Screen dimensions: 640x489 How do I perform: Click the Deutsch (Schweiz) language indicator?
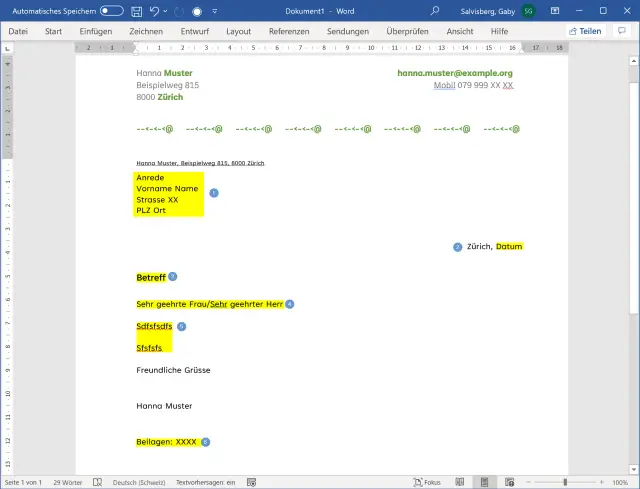pyautogui.click(x=139, y=482)
